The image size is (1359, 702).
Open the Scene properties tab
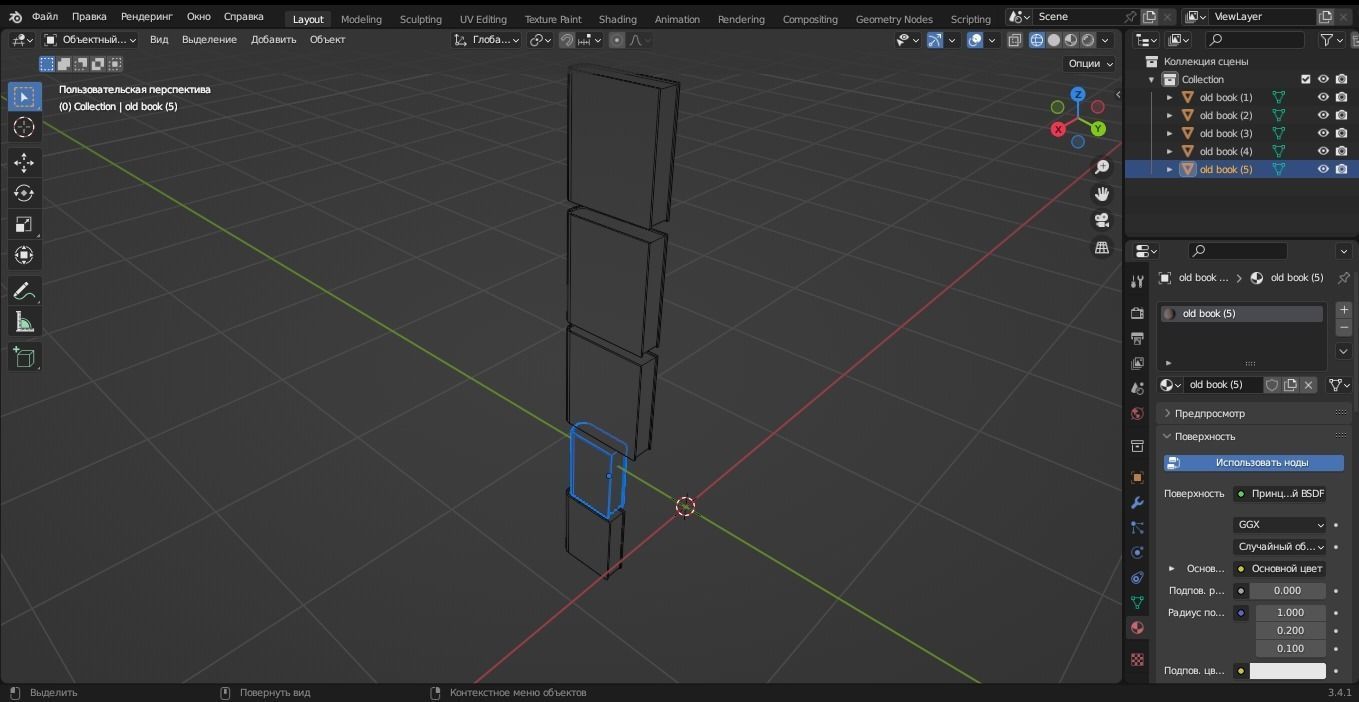[x=1137, y=388]
